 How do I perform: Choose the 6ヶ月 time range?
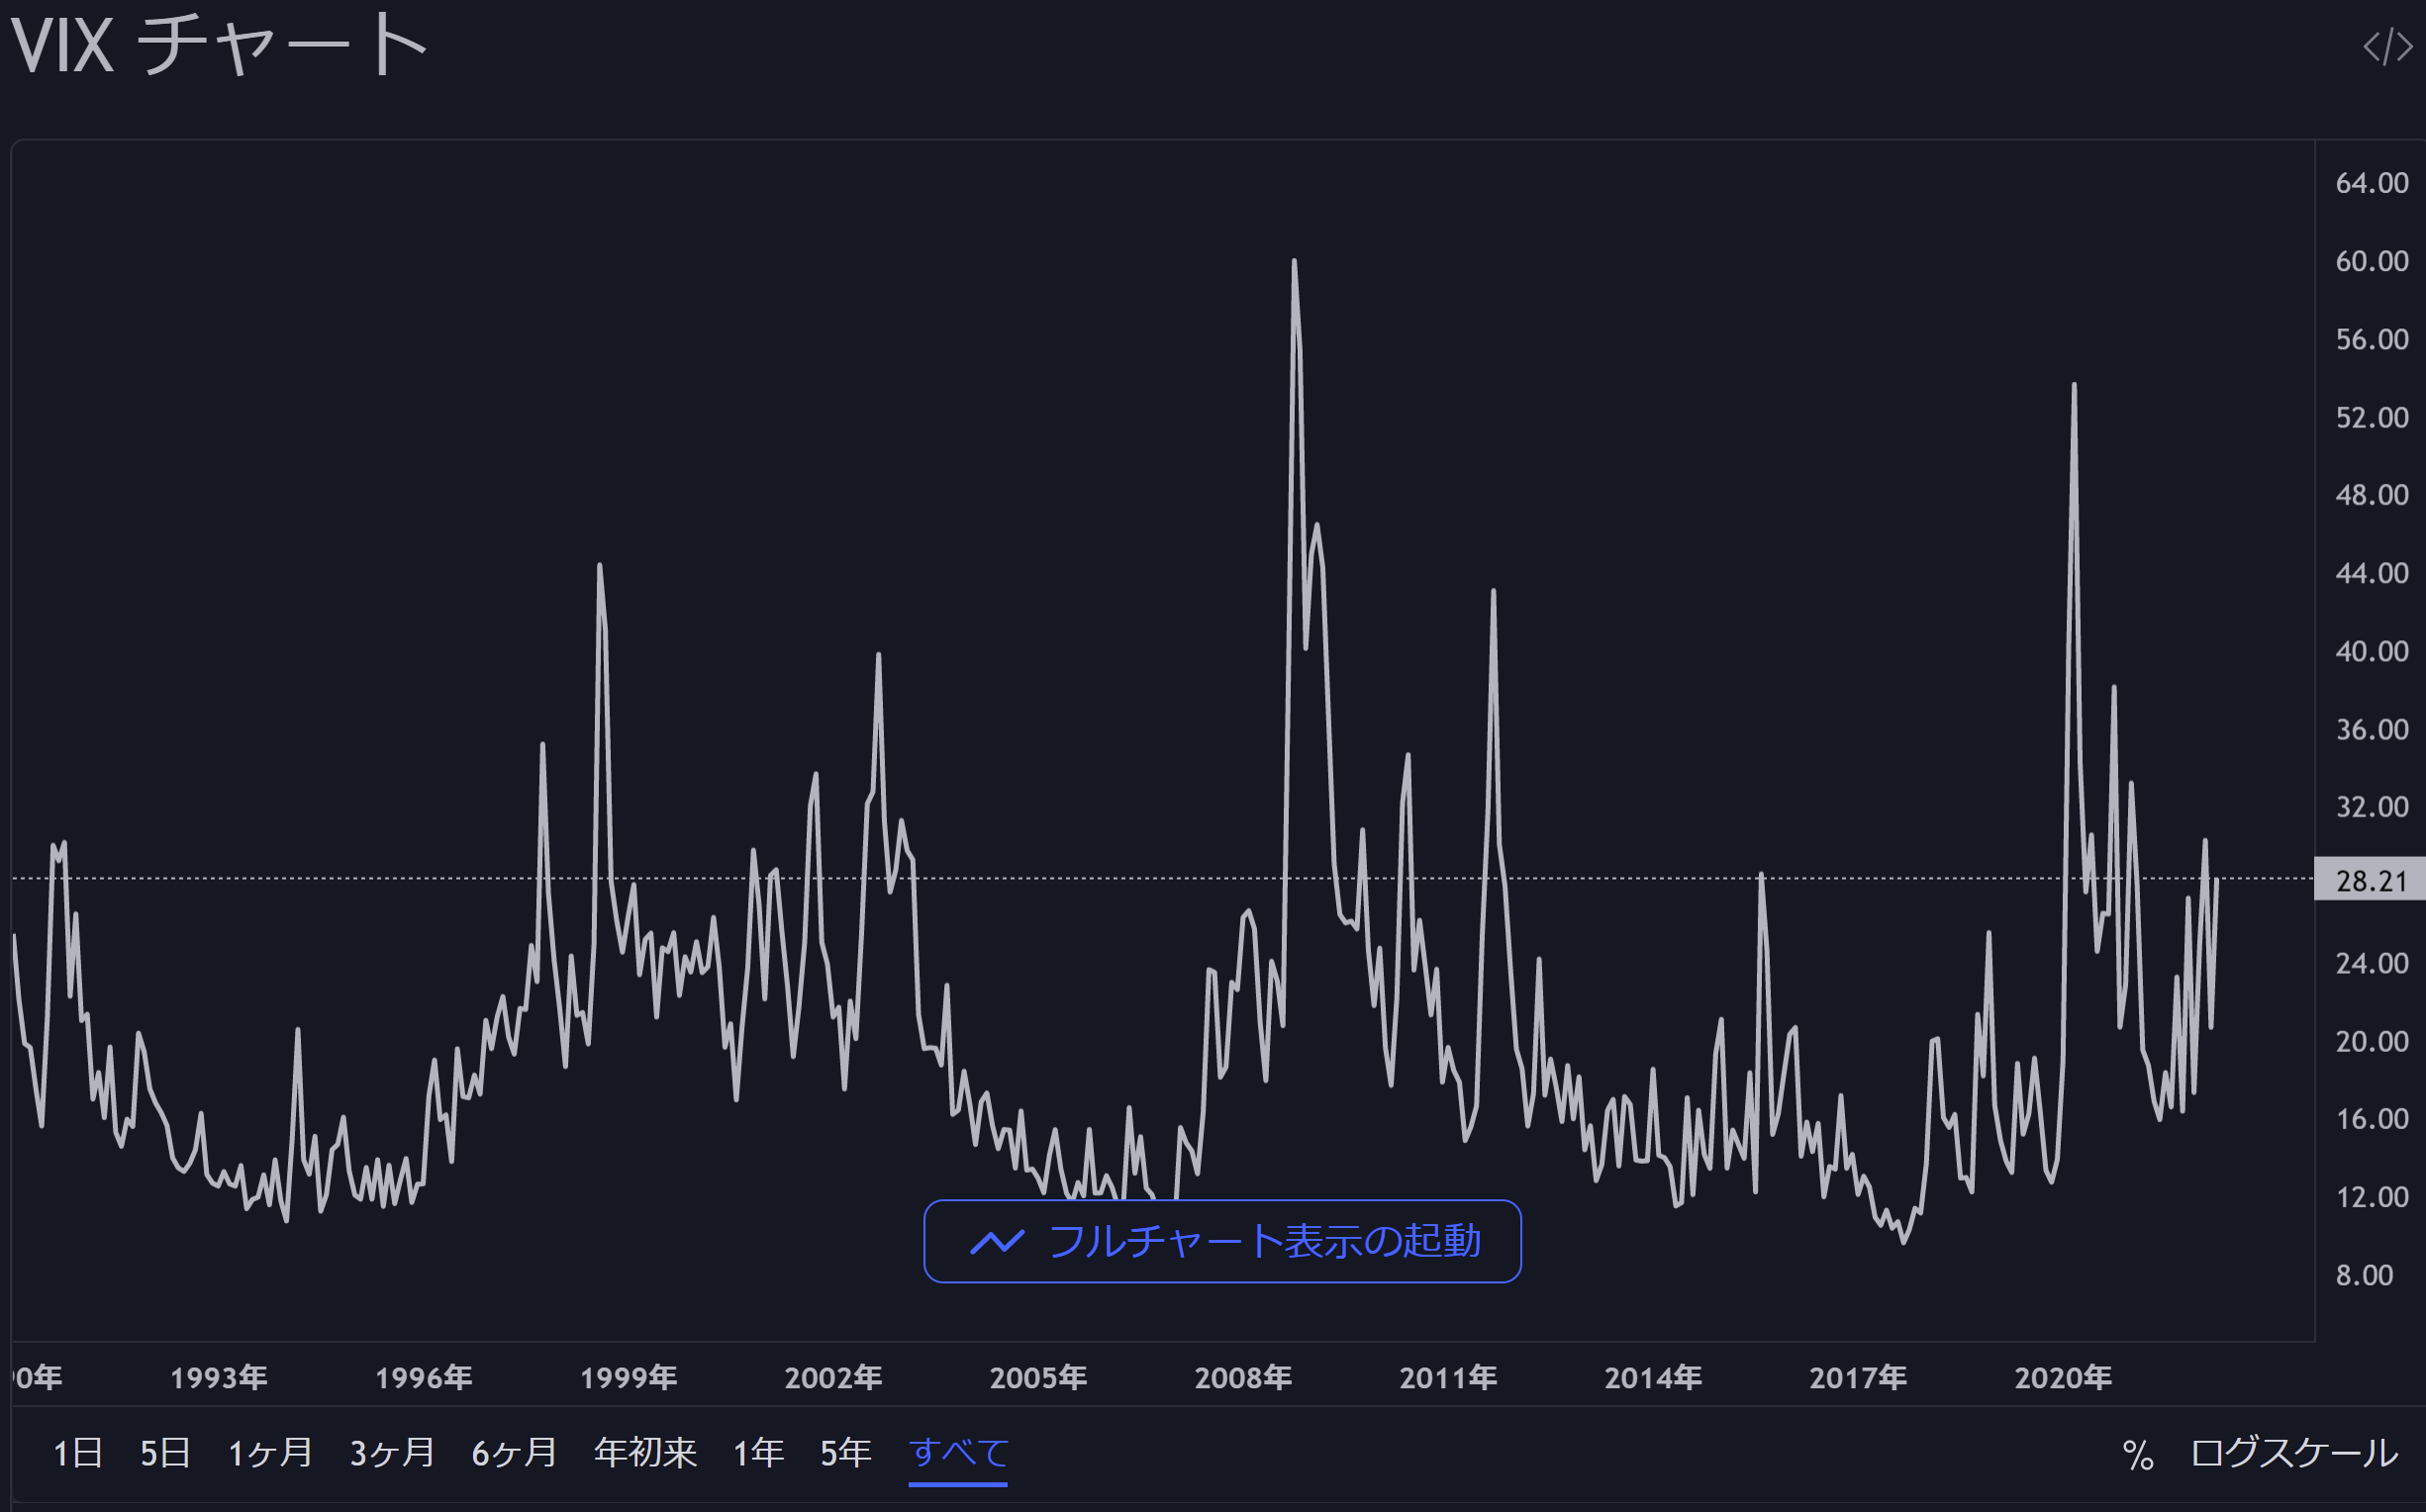(x=514, y=1452)
